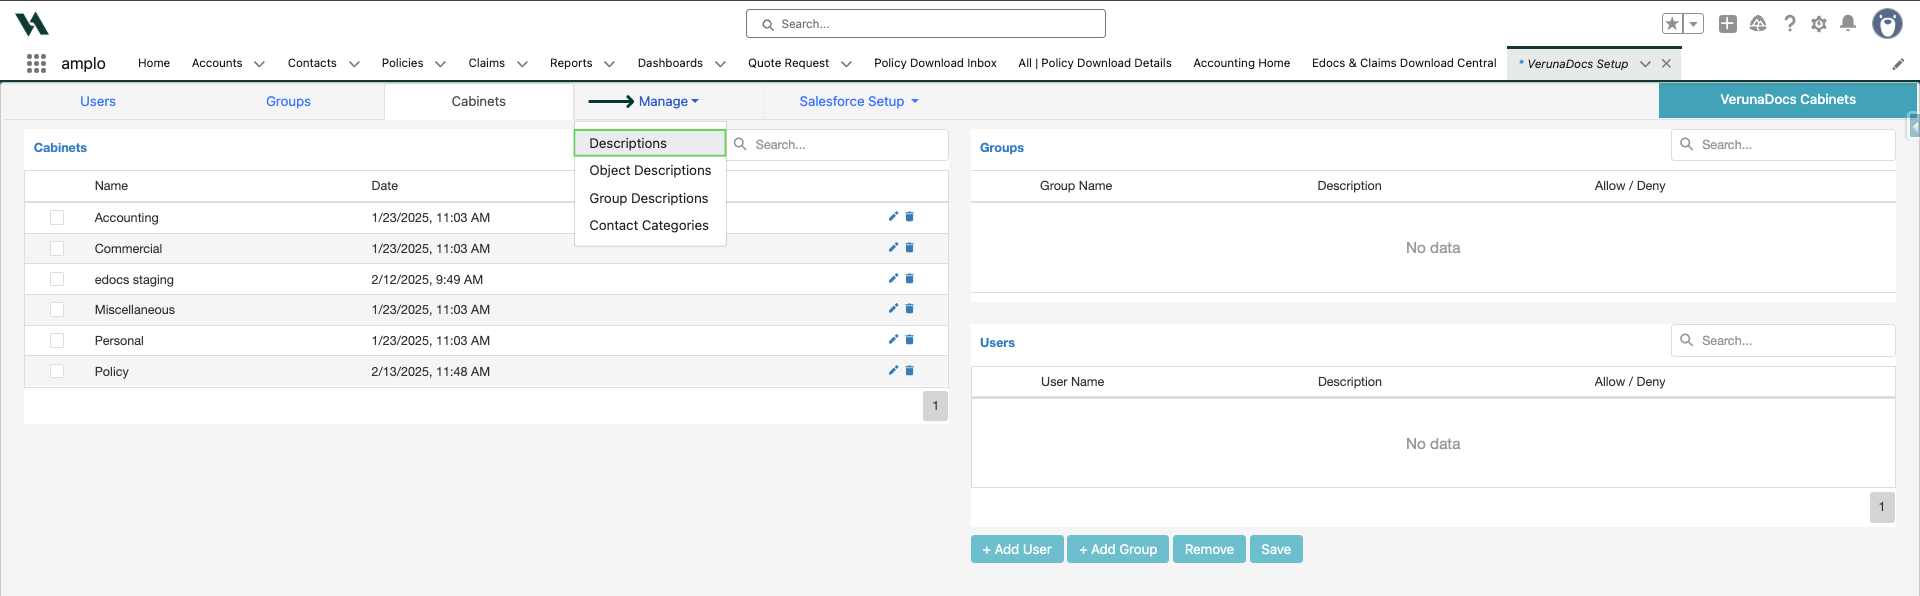Click the Remove button
The image size is (1920, 596).
tap(1209, 549)
